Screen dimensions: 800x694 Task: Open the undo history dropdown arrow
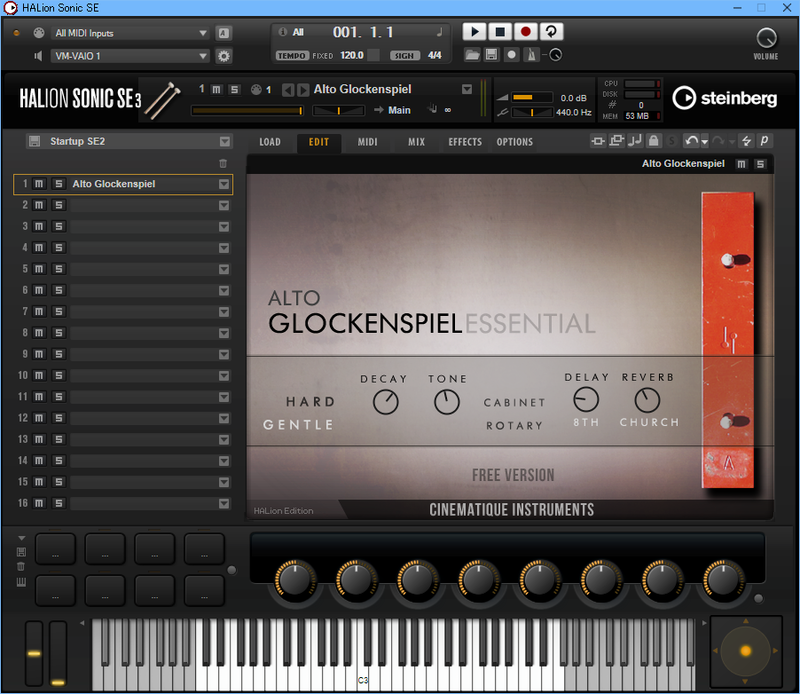pyautogui.click(x=705, y=142)
